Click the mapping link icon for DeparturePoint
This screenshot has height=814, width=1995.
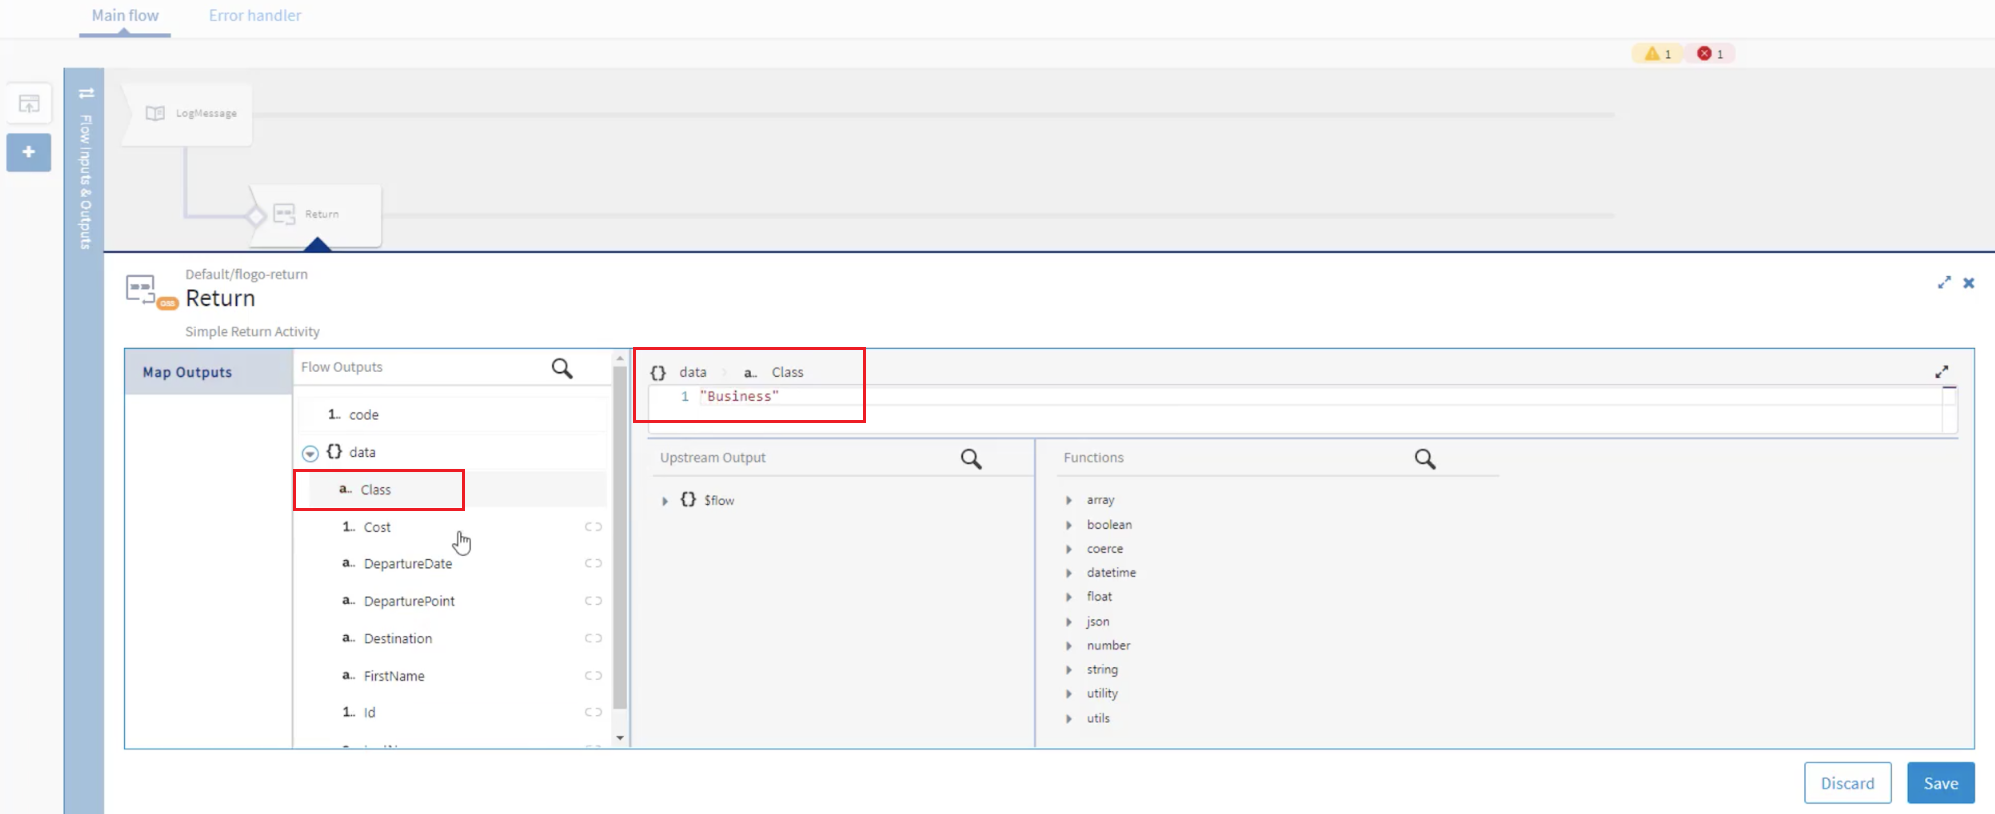click(593, 601)
